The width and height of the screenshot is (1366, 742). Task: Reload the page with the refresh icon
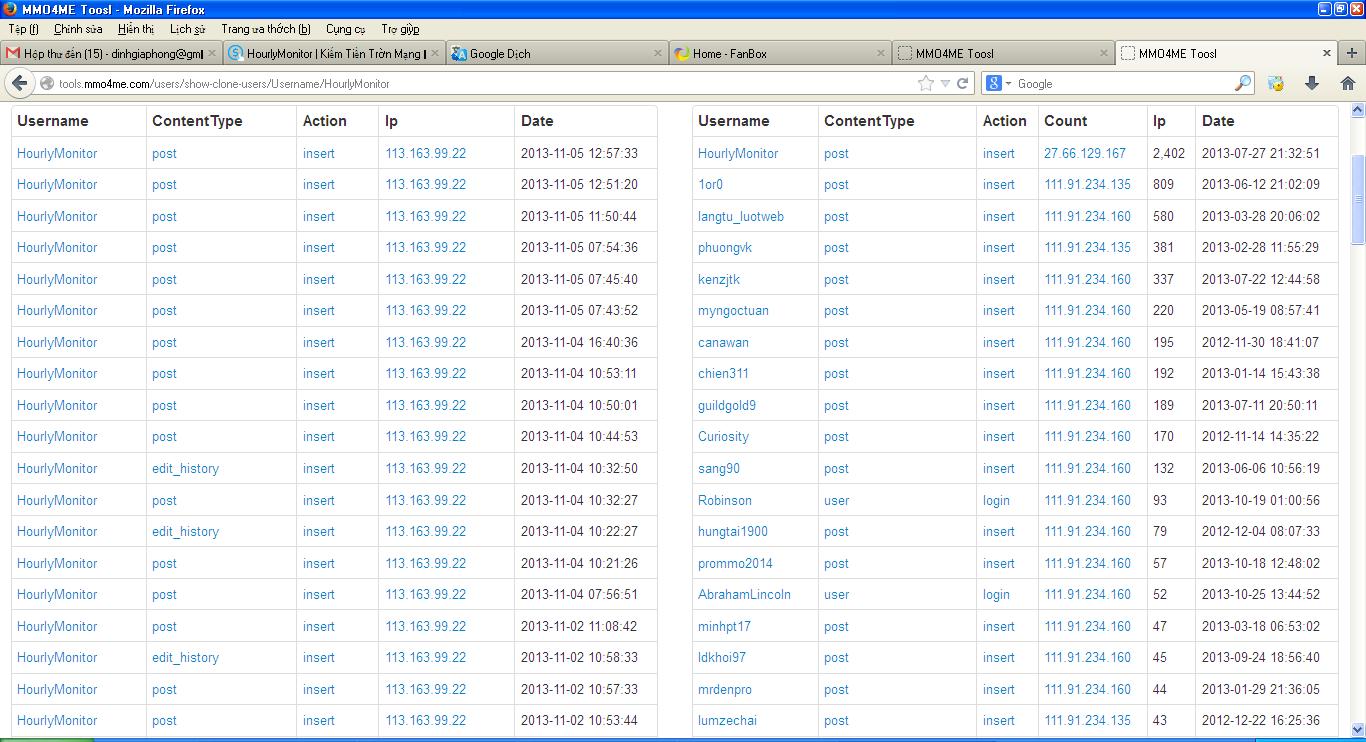963,83
